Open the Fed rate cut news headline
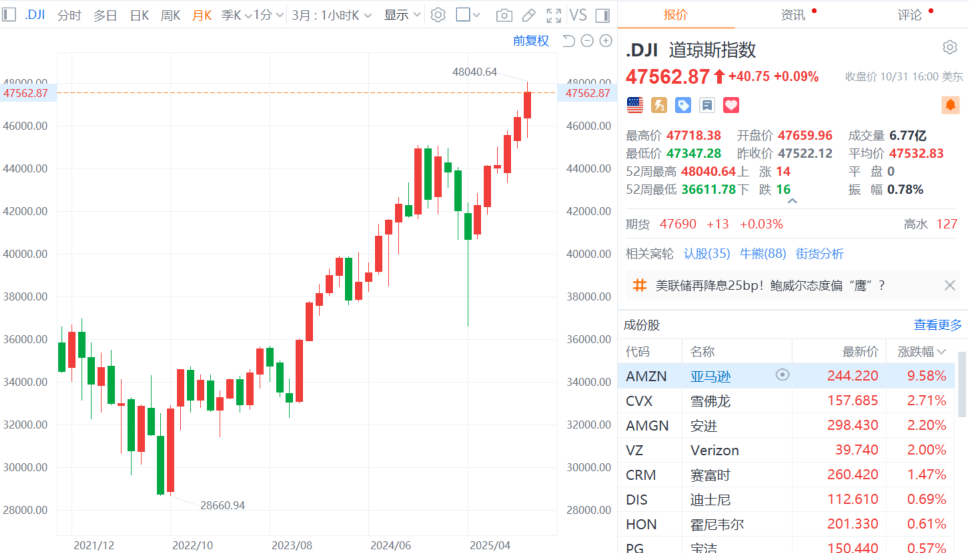The width and height of the screenshot is (969, 553). tap(770, 285)
